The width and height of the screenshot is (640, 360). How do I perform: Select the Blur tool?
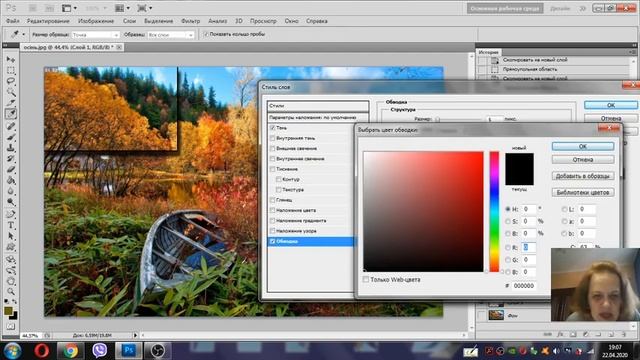pos(11,191)
